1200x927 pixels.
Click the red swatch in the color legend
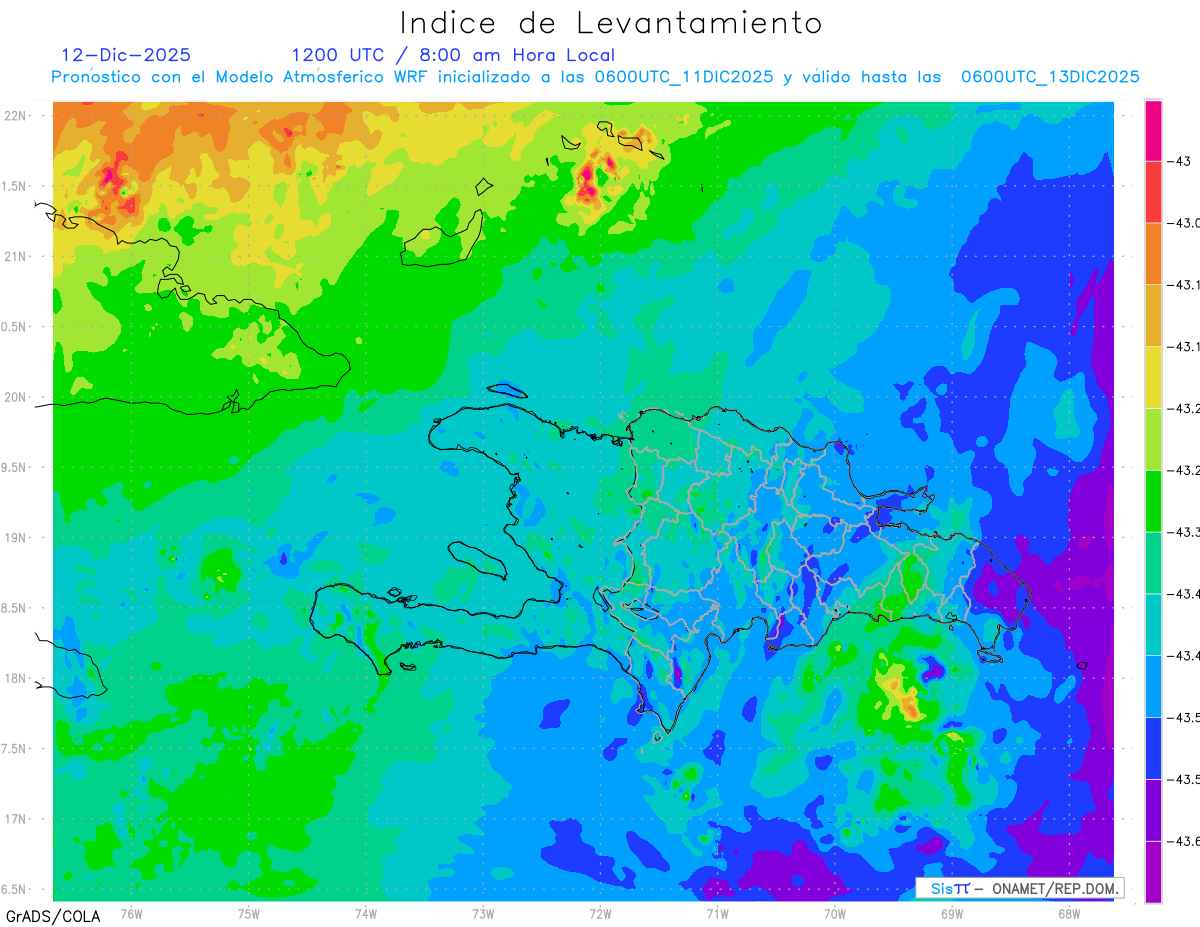1153,192
